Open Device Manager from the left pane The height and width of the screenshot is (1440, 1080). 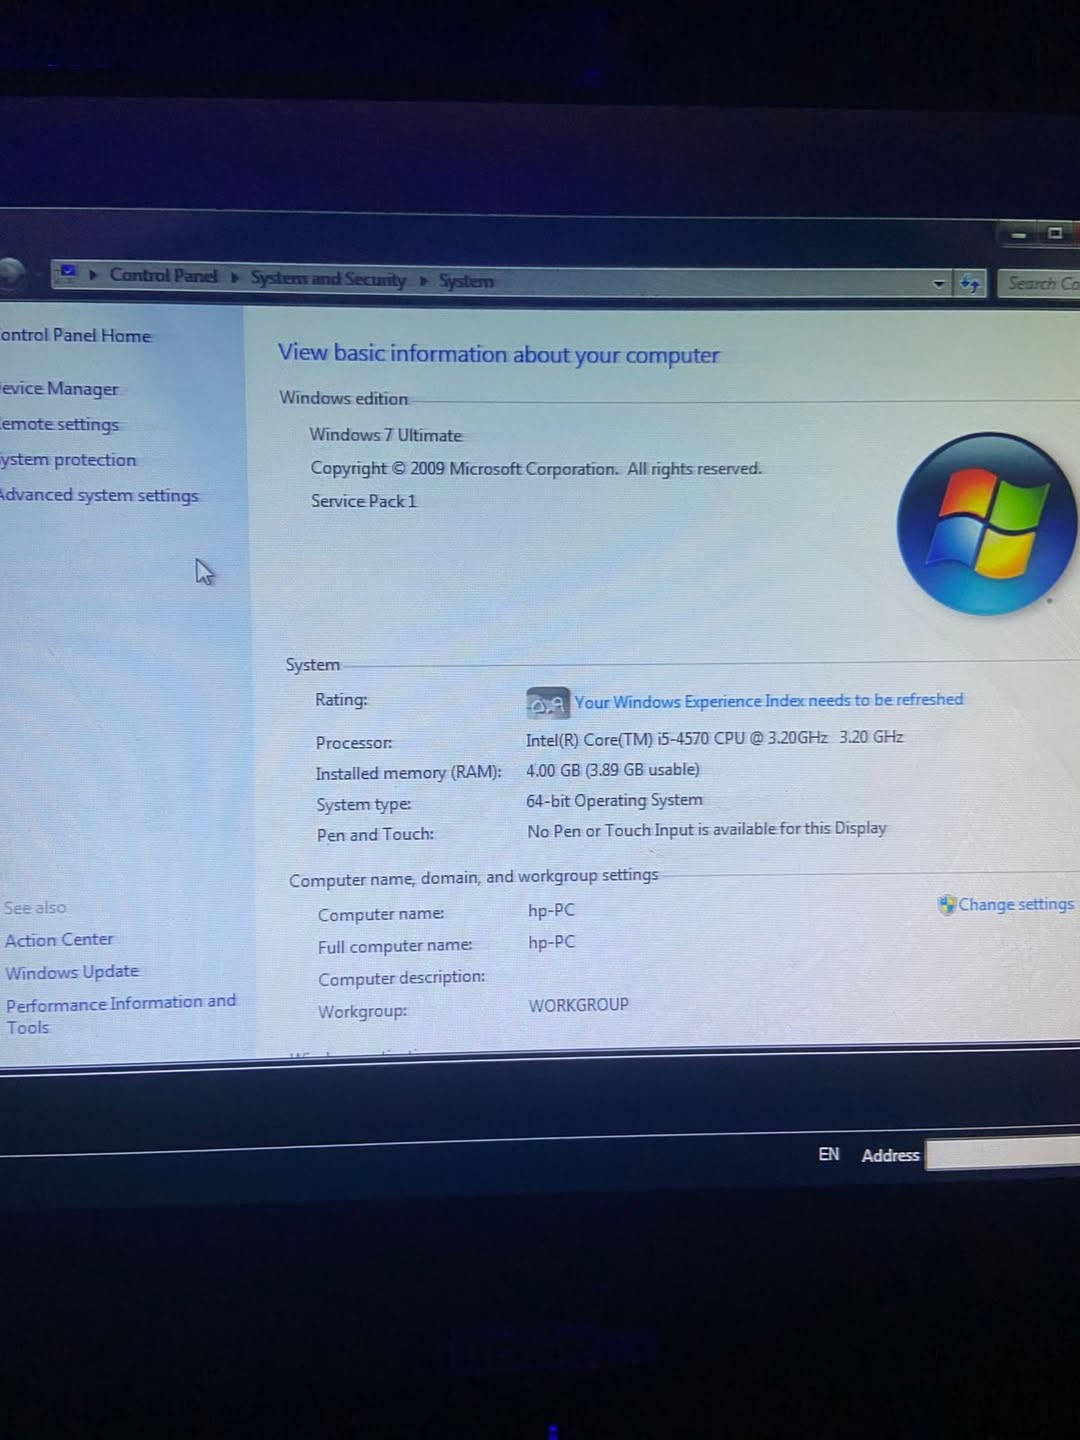[x=60, y=389]
